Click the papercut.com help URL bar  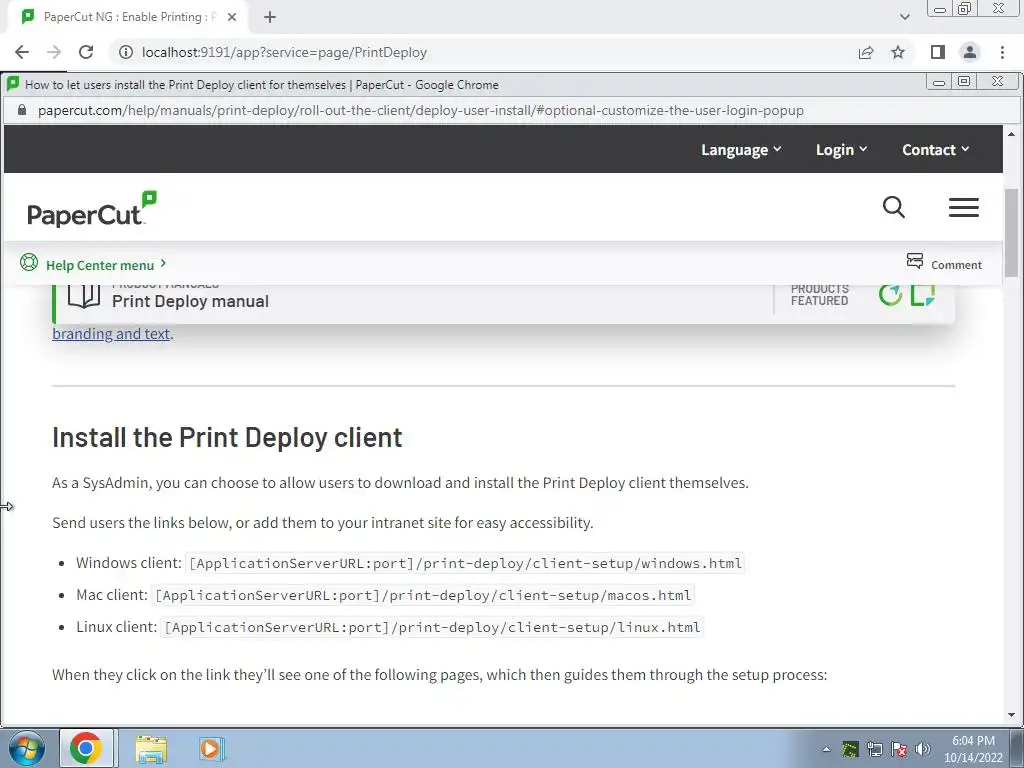421,110
